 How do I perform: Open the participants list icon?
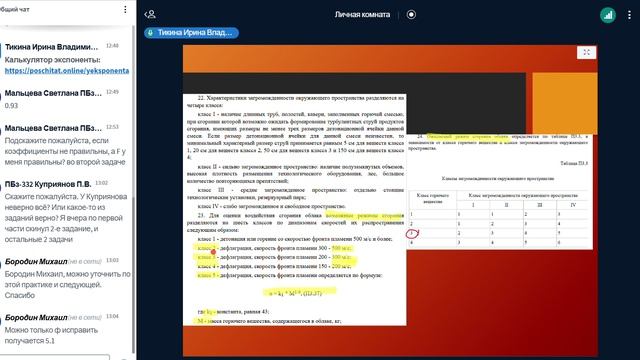[x=150, y=15]
